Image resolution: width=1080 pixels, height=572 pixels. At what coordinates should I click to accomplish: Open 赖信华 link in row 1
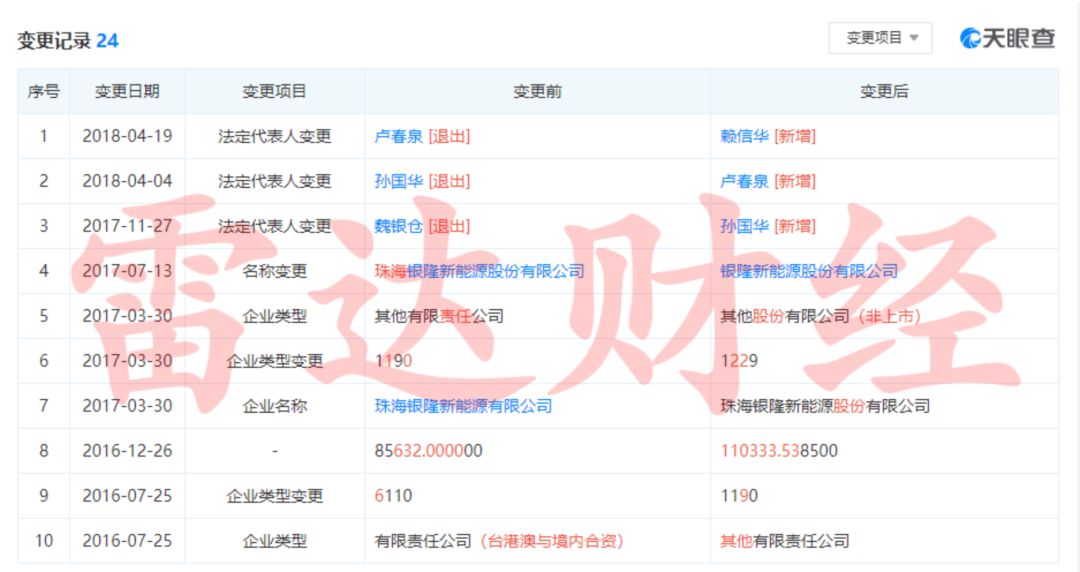[744, 136]
